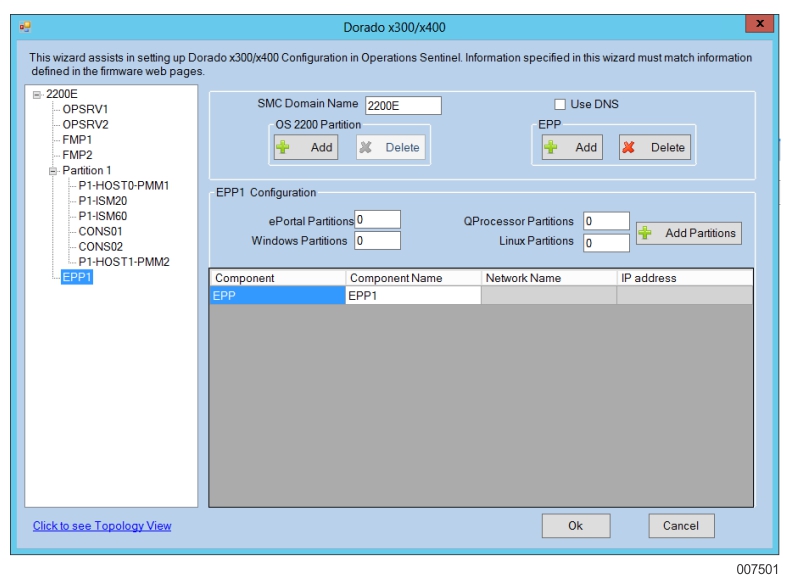Select the EPP1 tree item
Viewport: 789px width, 584px height.
[x=77, y=277]
